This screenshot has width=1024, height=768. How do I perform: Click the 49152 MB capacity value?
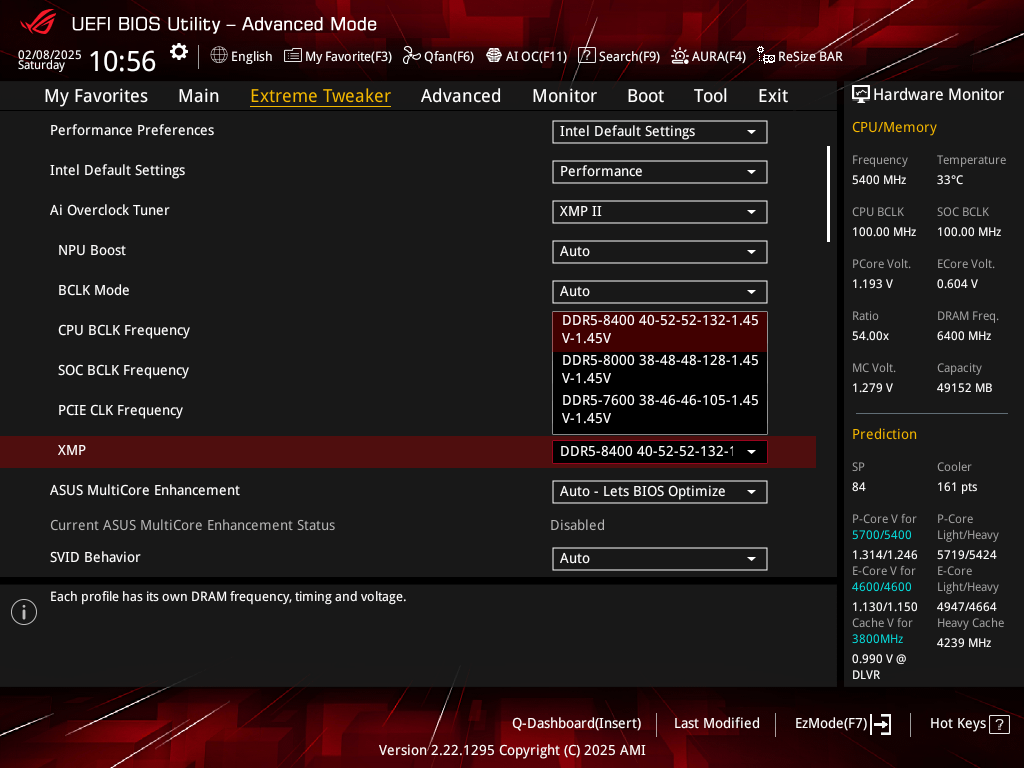tap(964, 388)
